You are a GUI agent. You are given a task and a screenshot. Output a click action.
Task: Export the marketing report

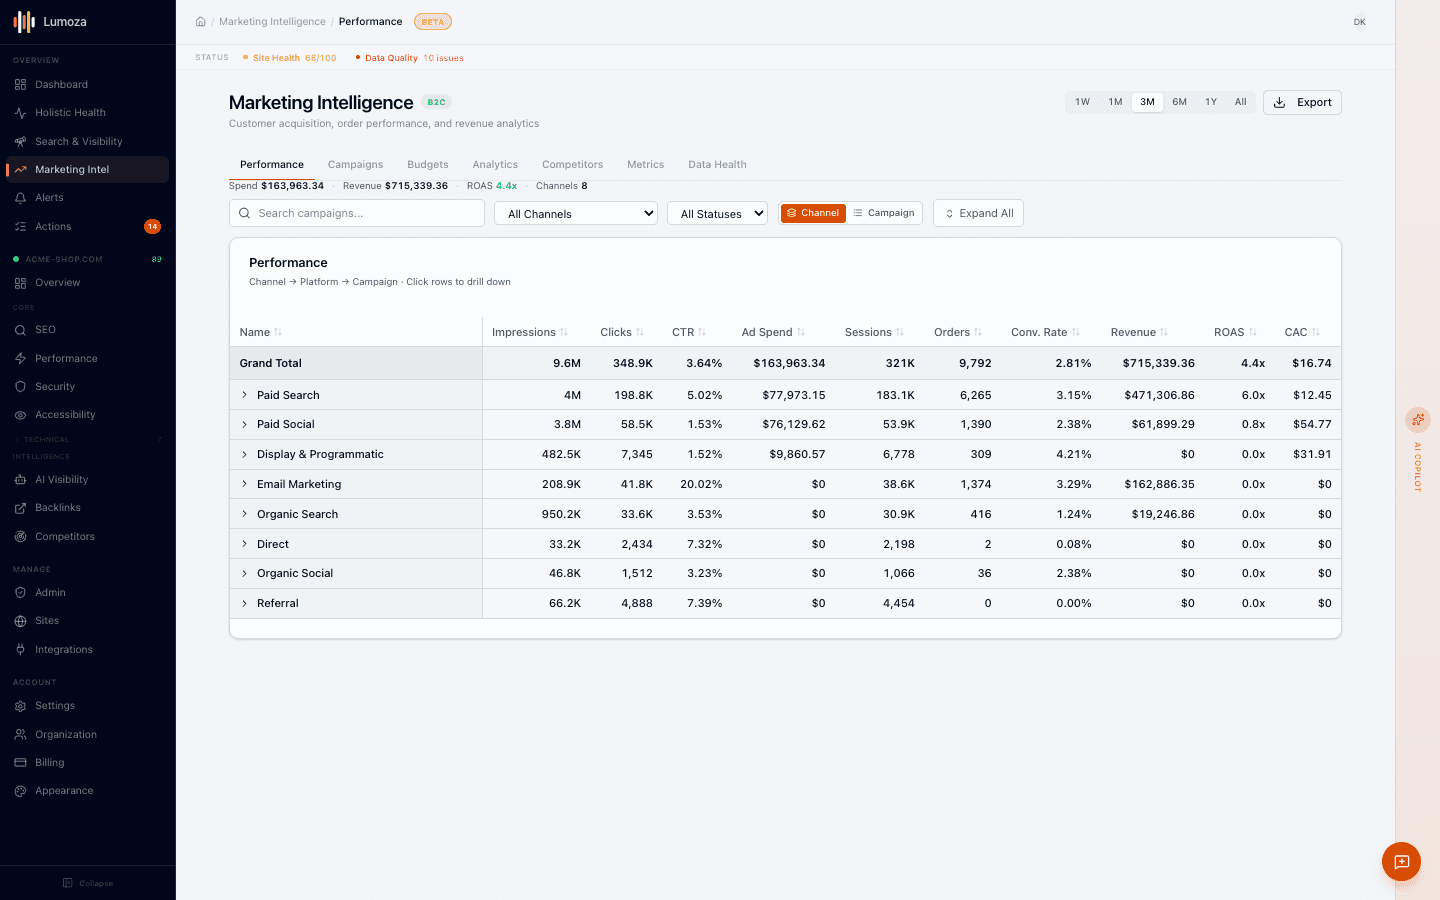(1302, 102)
